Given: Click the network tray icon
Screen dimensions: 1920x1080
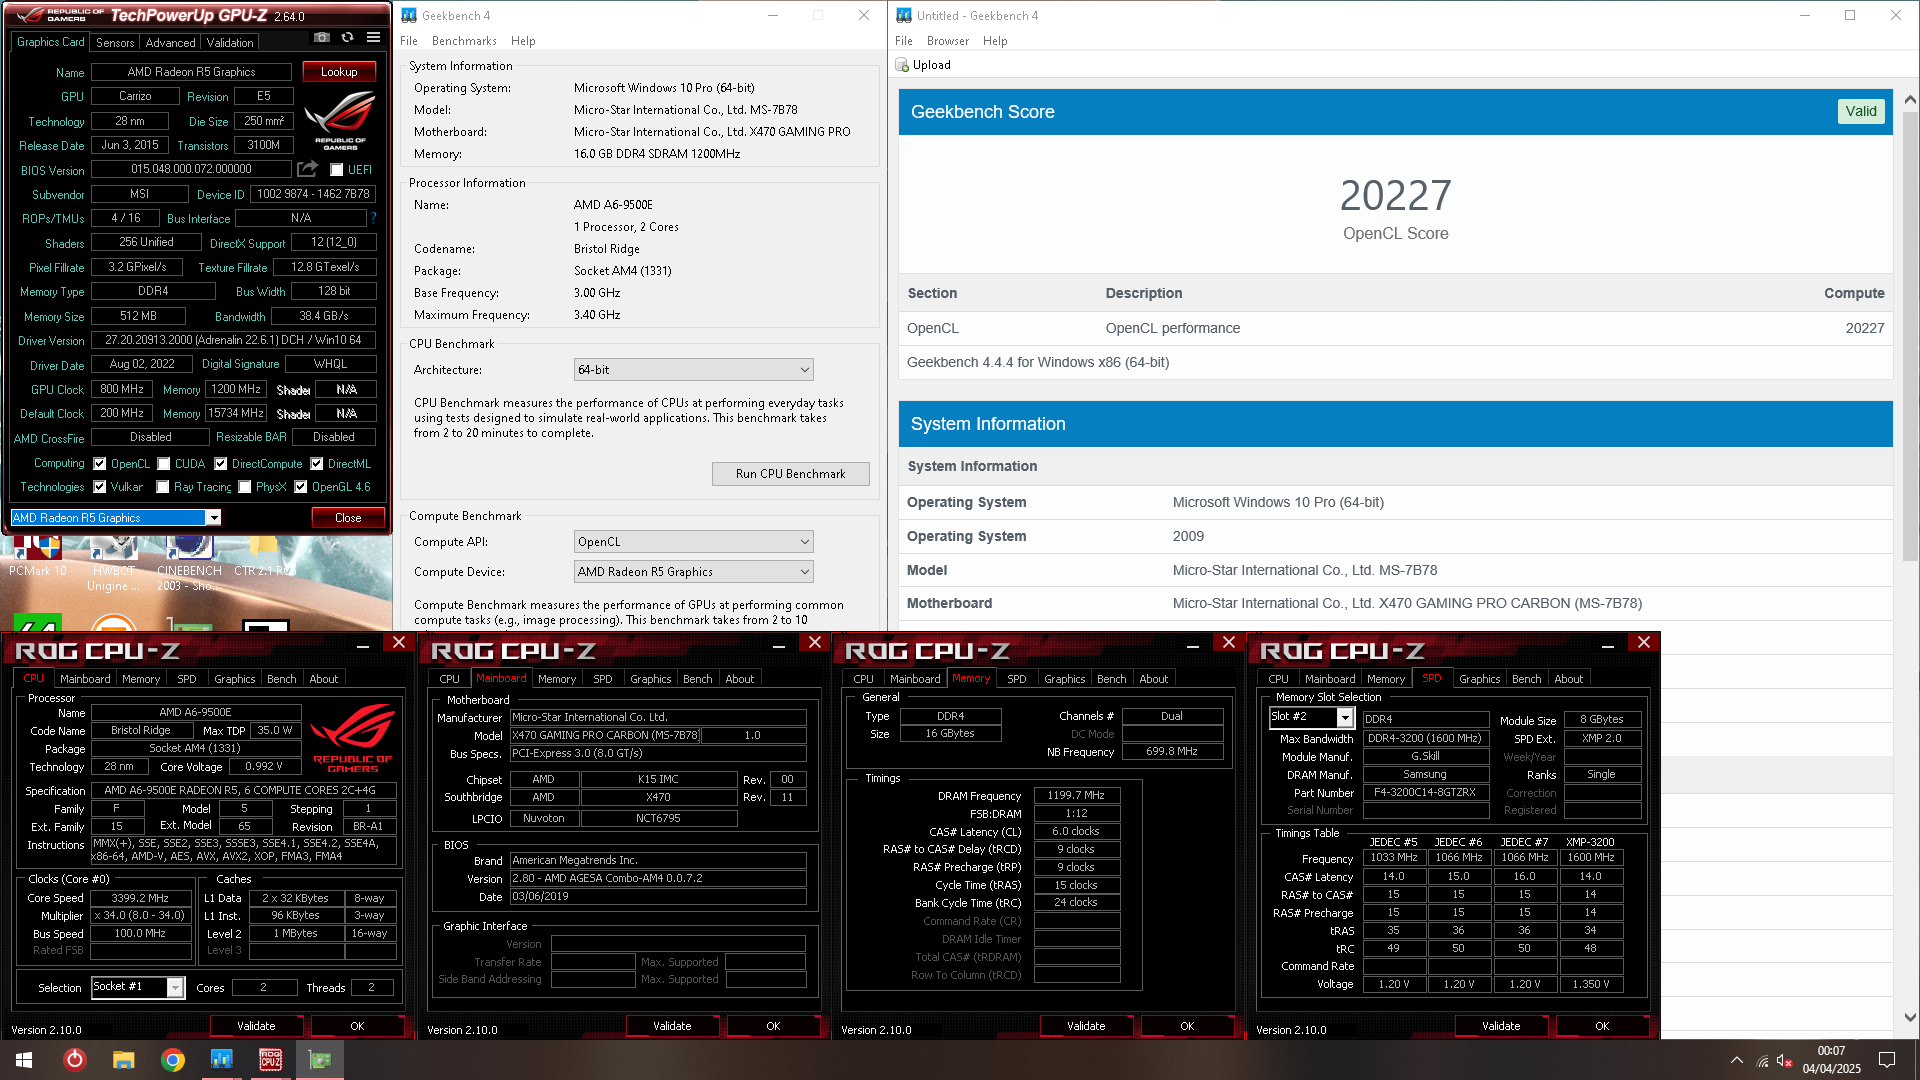Looking at the screenshot, I should pyautogui.click(x=1762, y=1061).
